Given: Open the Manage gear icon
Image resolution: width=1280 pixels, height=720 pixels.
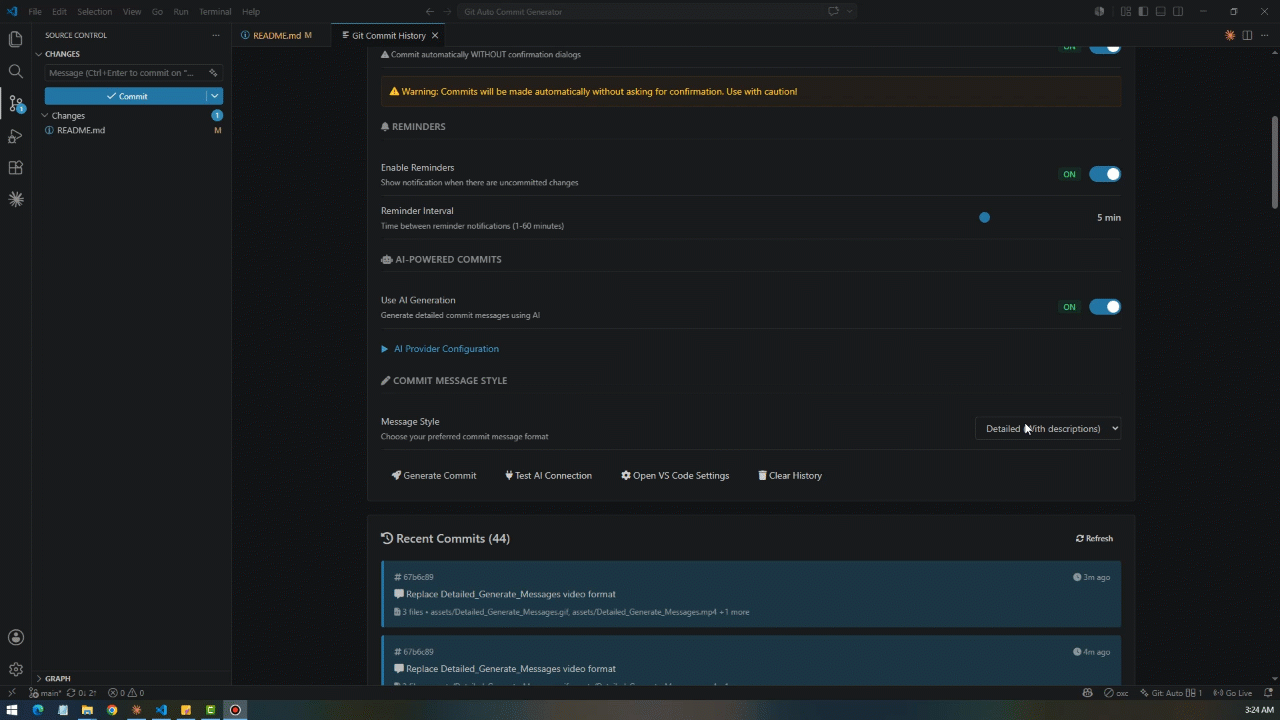Looking at the screenshot, I should [15, 669].
